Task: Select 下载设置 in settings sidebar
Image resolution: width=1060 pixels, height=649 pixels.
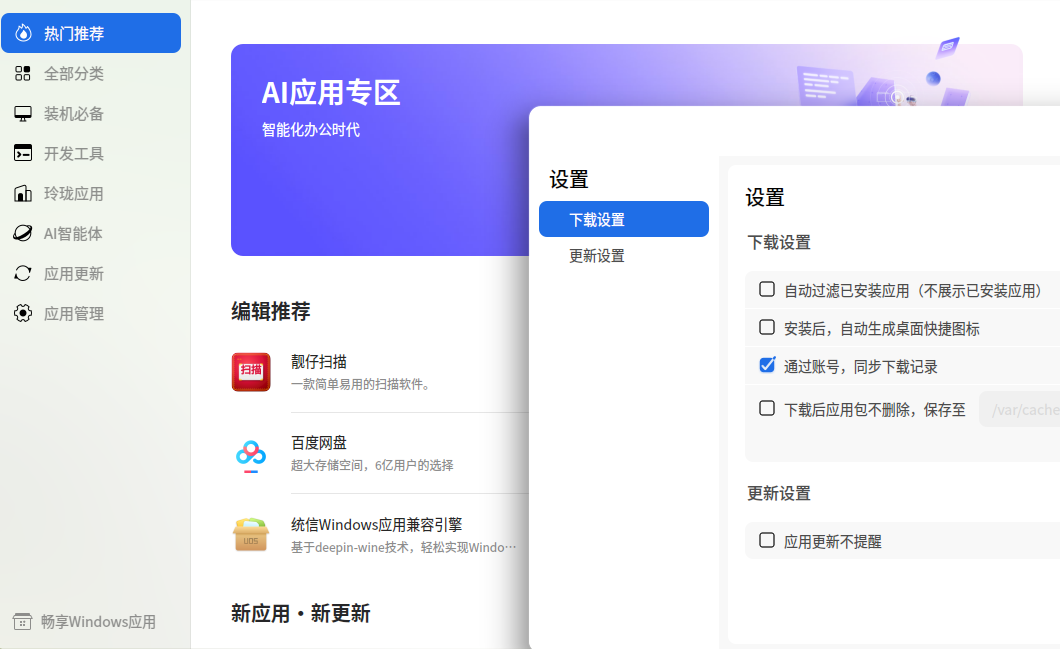Action: (x=623, y=219)
